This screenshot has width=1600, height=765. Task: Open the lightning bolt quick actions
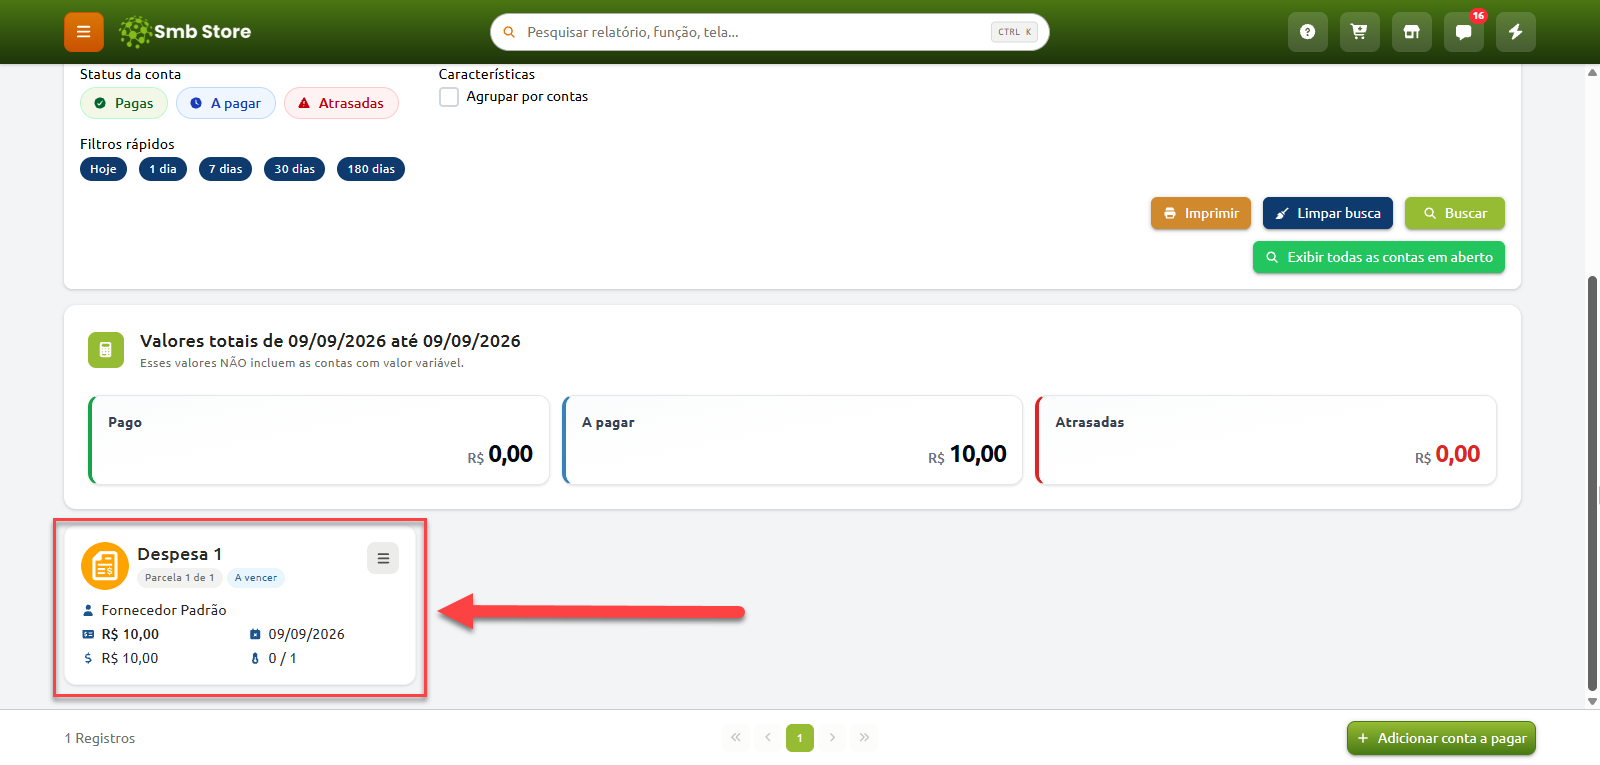point(1515,32)
